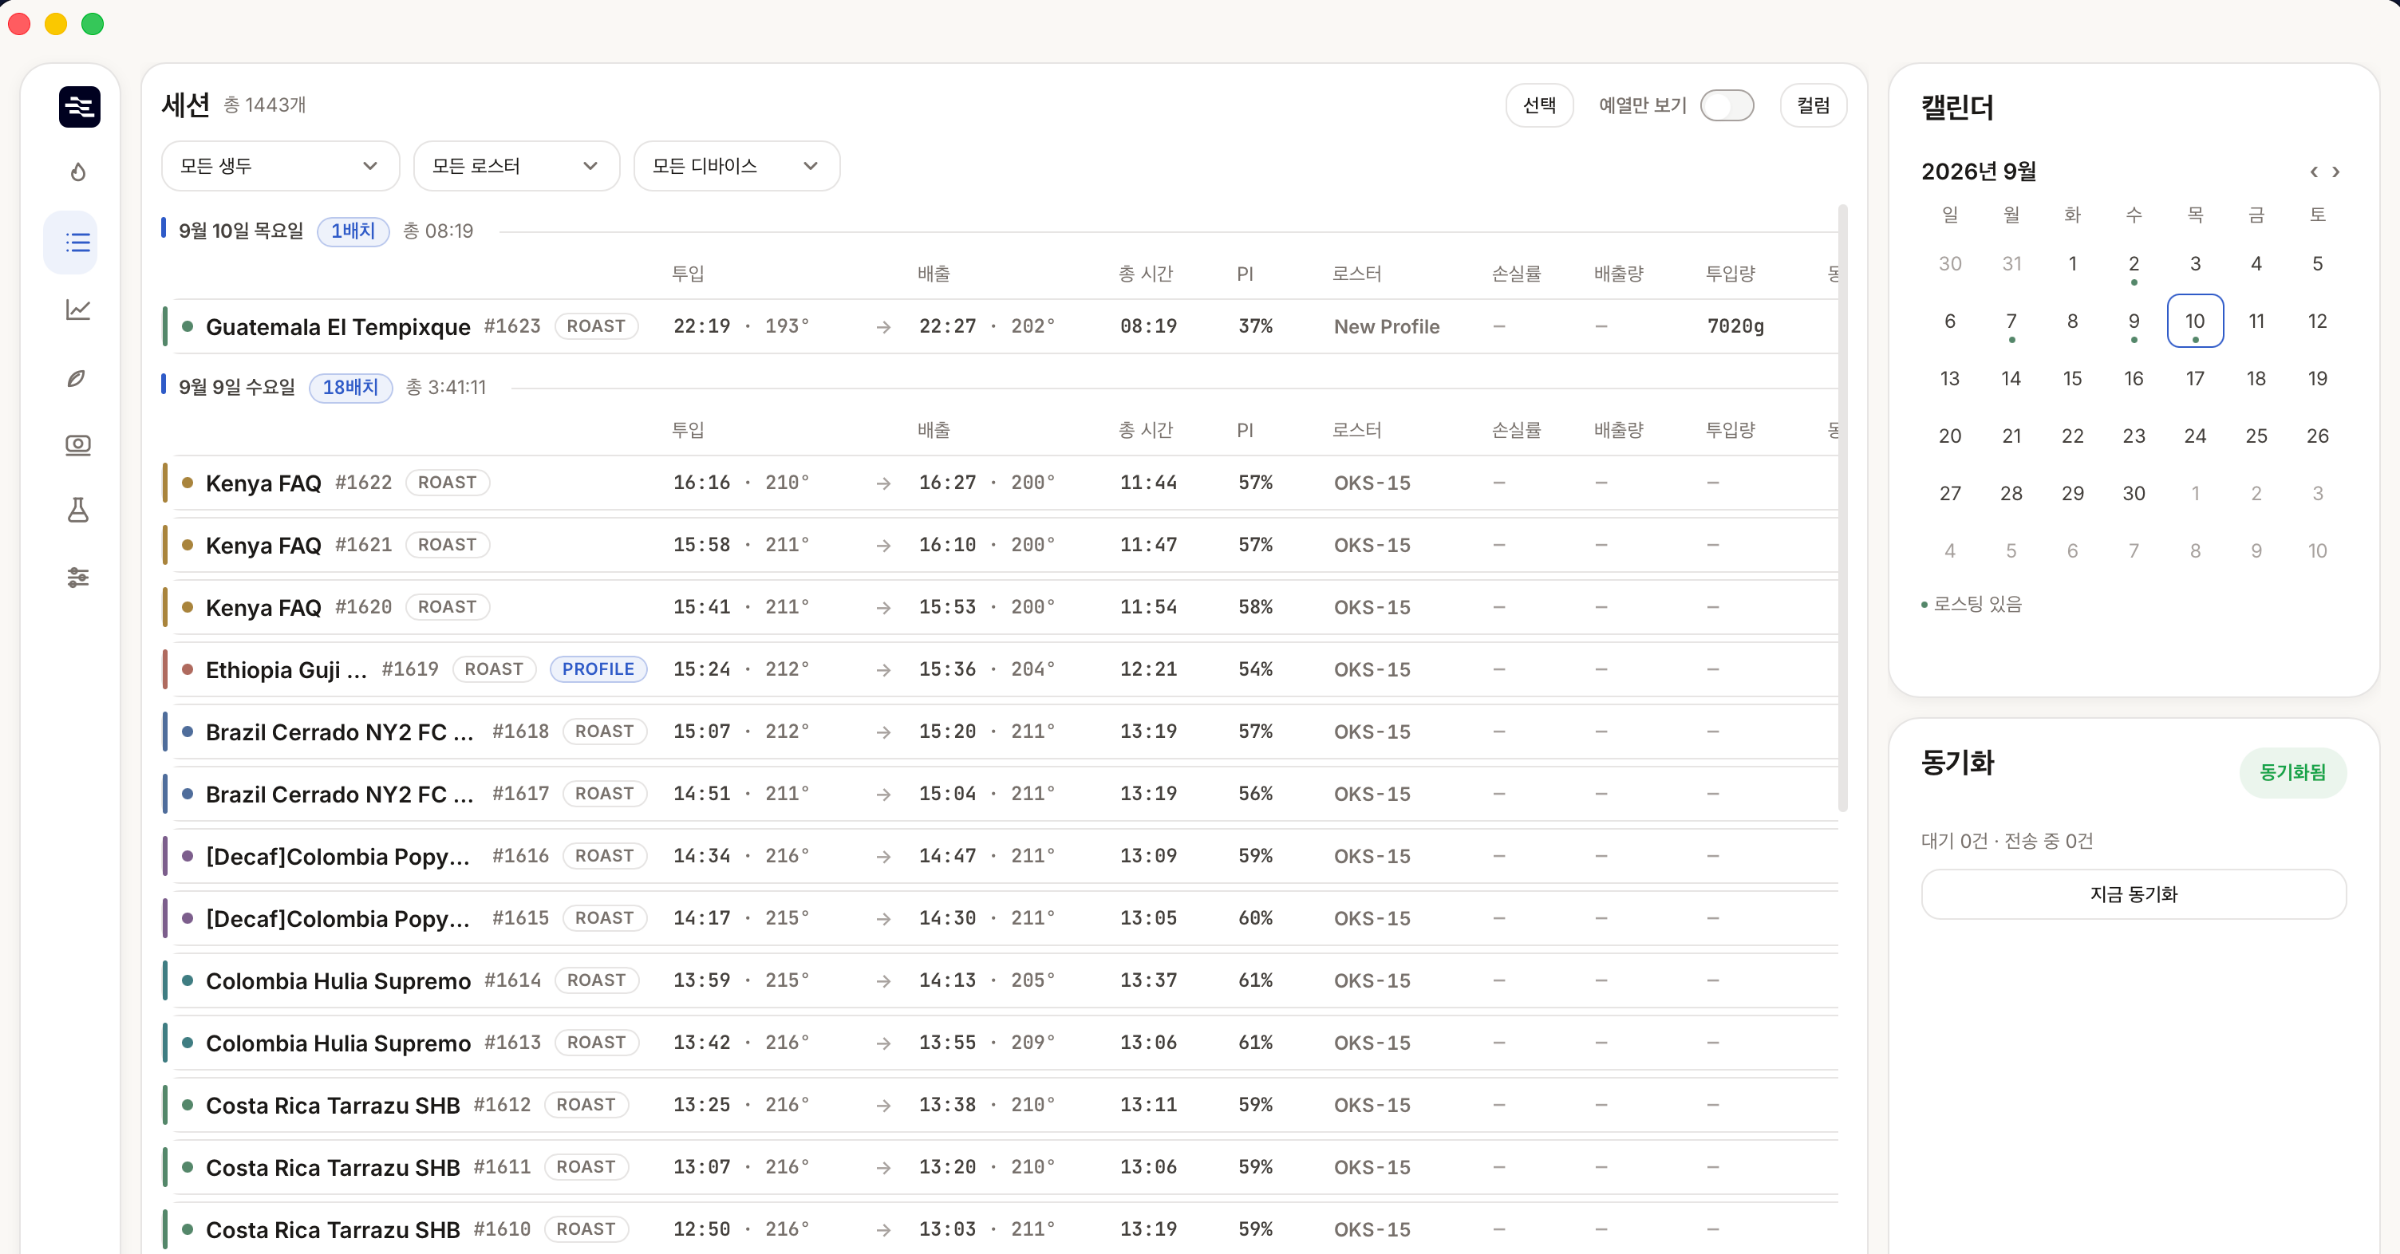
Task: Go to next month in calendar
Action: click(2337, 172)
